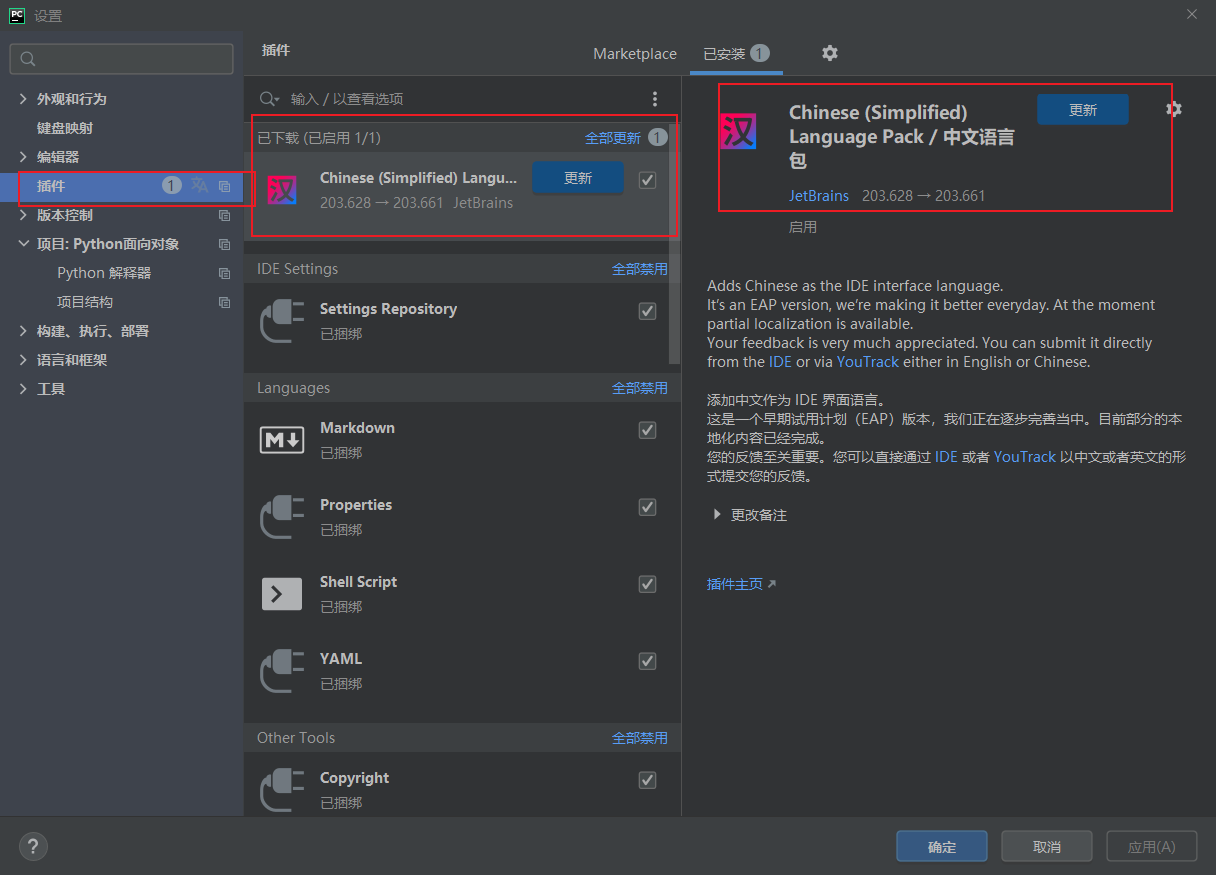Toggle the Shell Script plugin checkbox
This screenshot has width=1216, height=875.
pos(647,584)
